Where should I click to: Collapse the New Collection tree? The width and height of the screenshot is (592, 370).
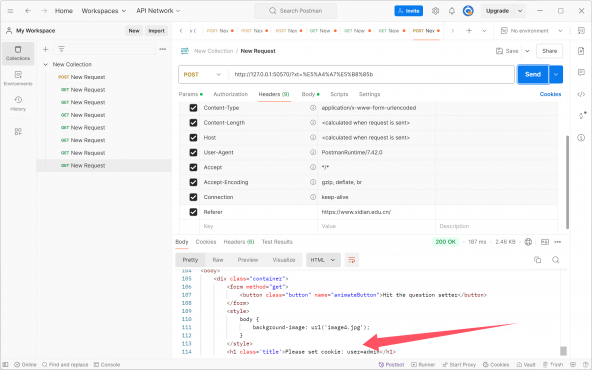pos(45,65)
